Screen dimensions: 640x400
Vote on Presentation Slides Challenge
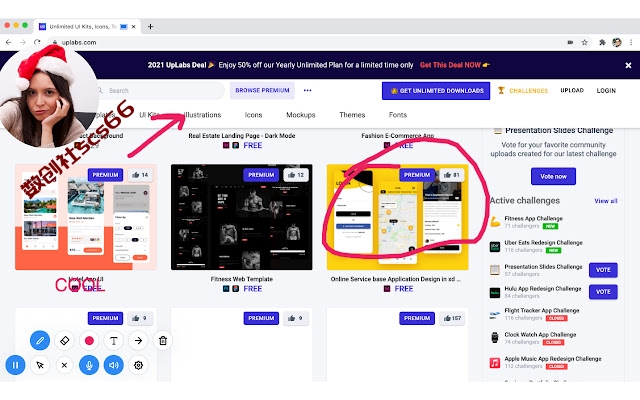(603, 270)
